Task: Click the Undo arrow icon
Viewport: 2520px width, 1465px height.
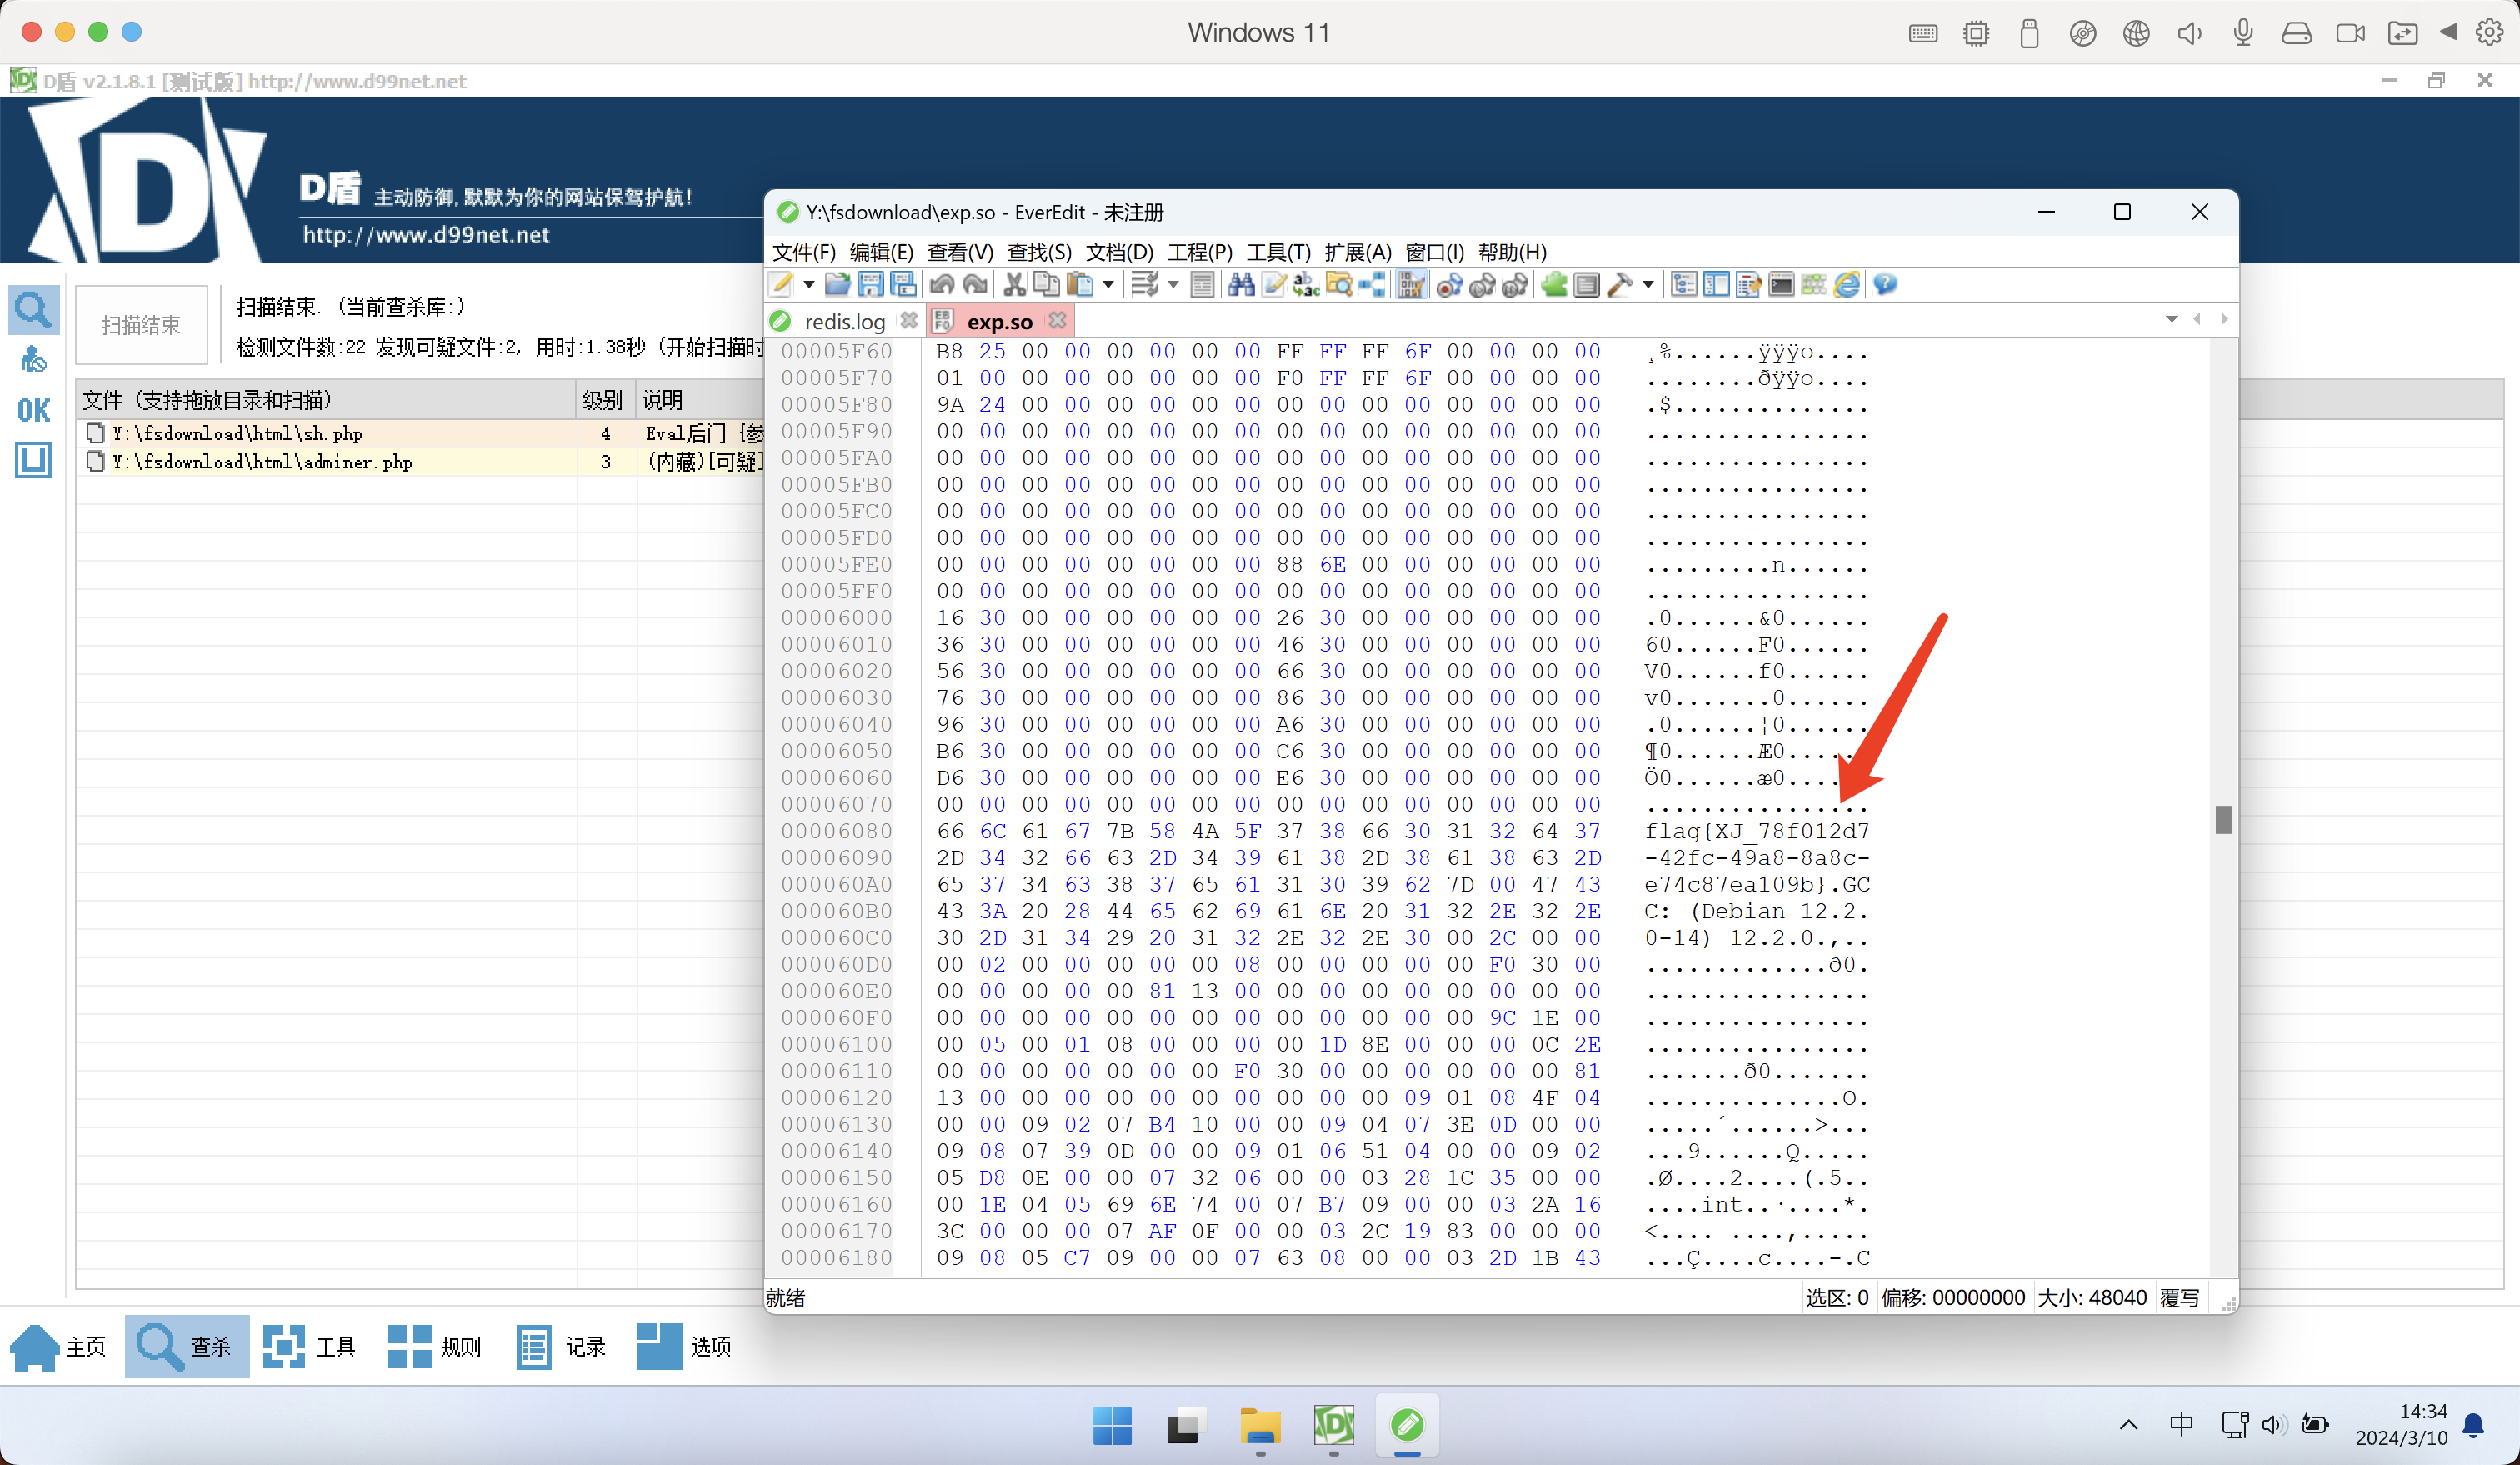Action: click(941, 285)
